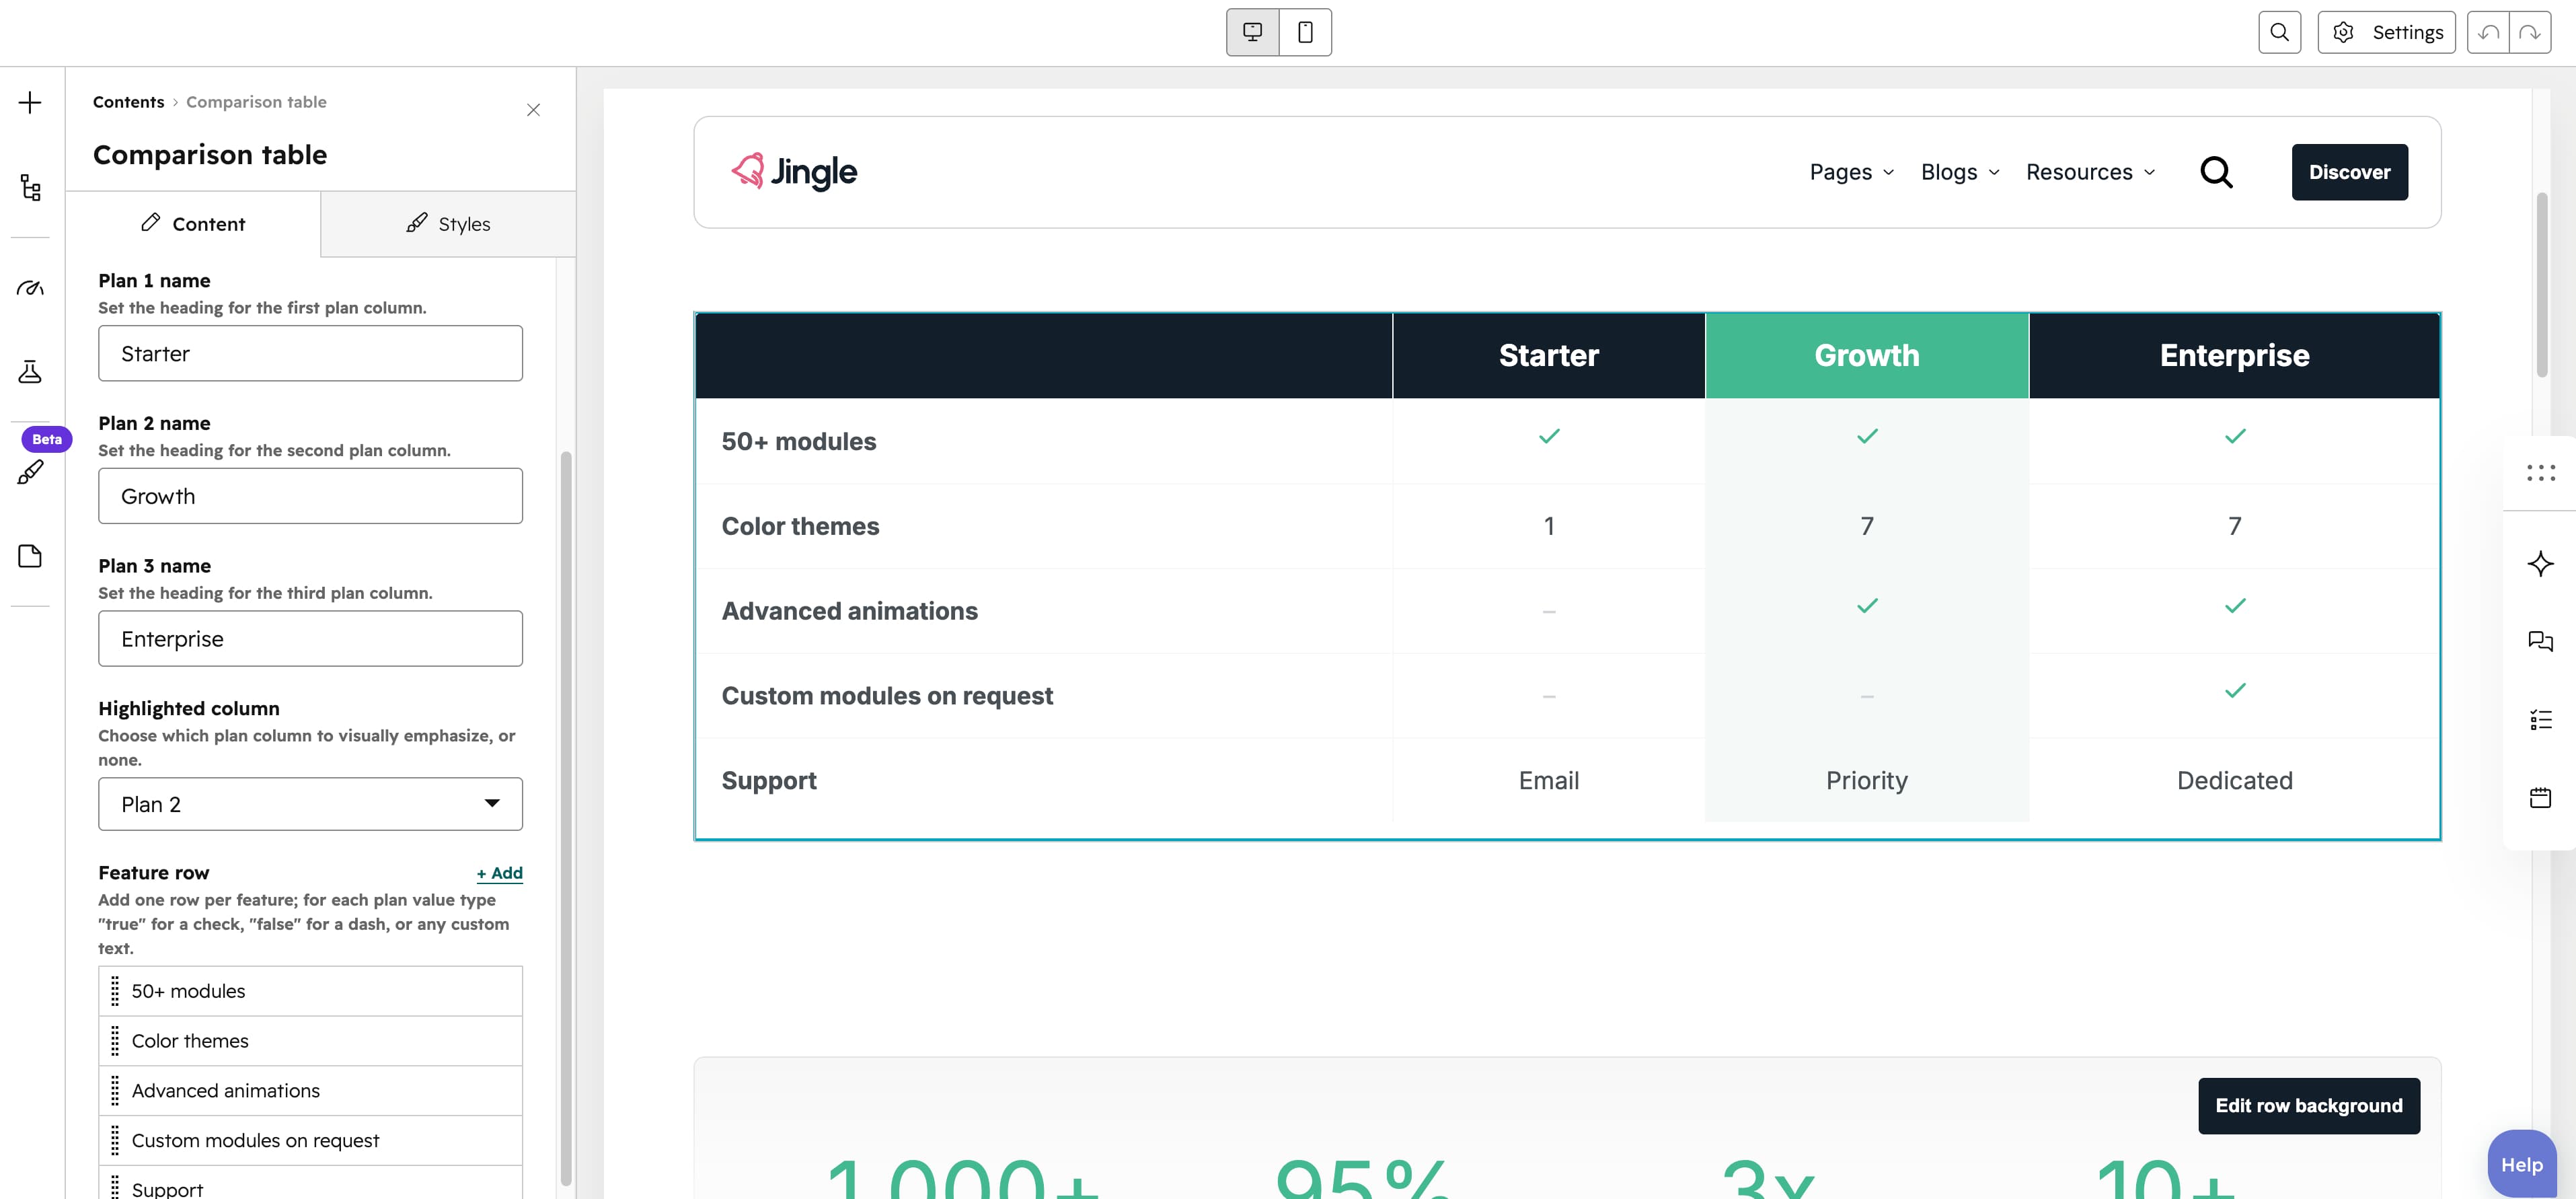Click the "Dedicated" support cell

click(x=2234, y=781)
